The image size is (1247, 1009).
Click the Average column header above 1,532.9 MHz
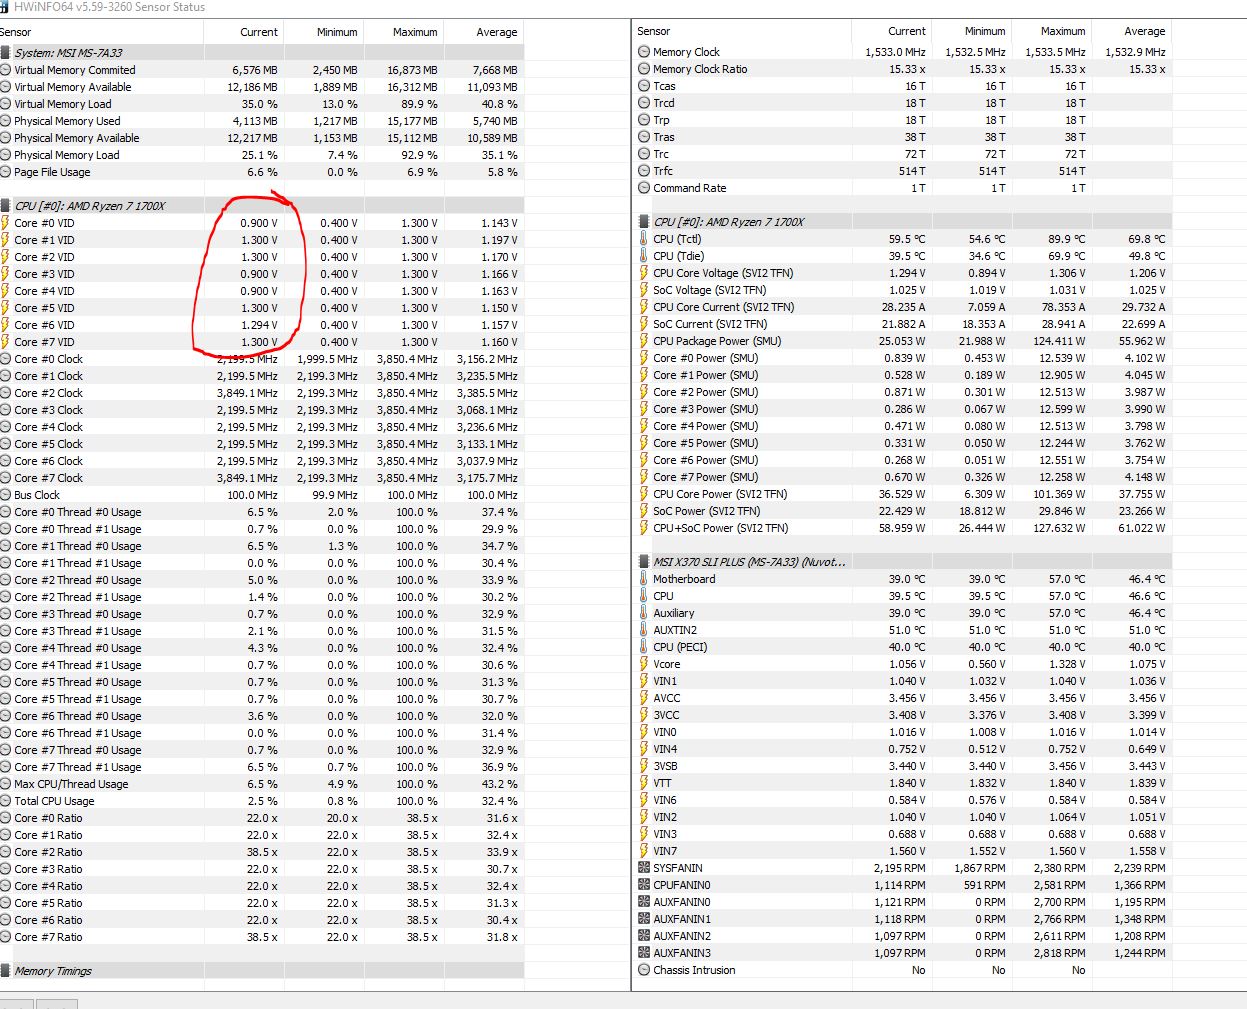(1131, 31)
